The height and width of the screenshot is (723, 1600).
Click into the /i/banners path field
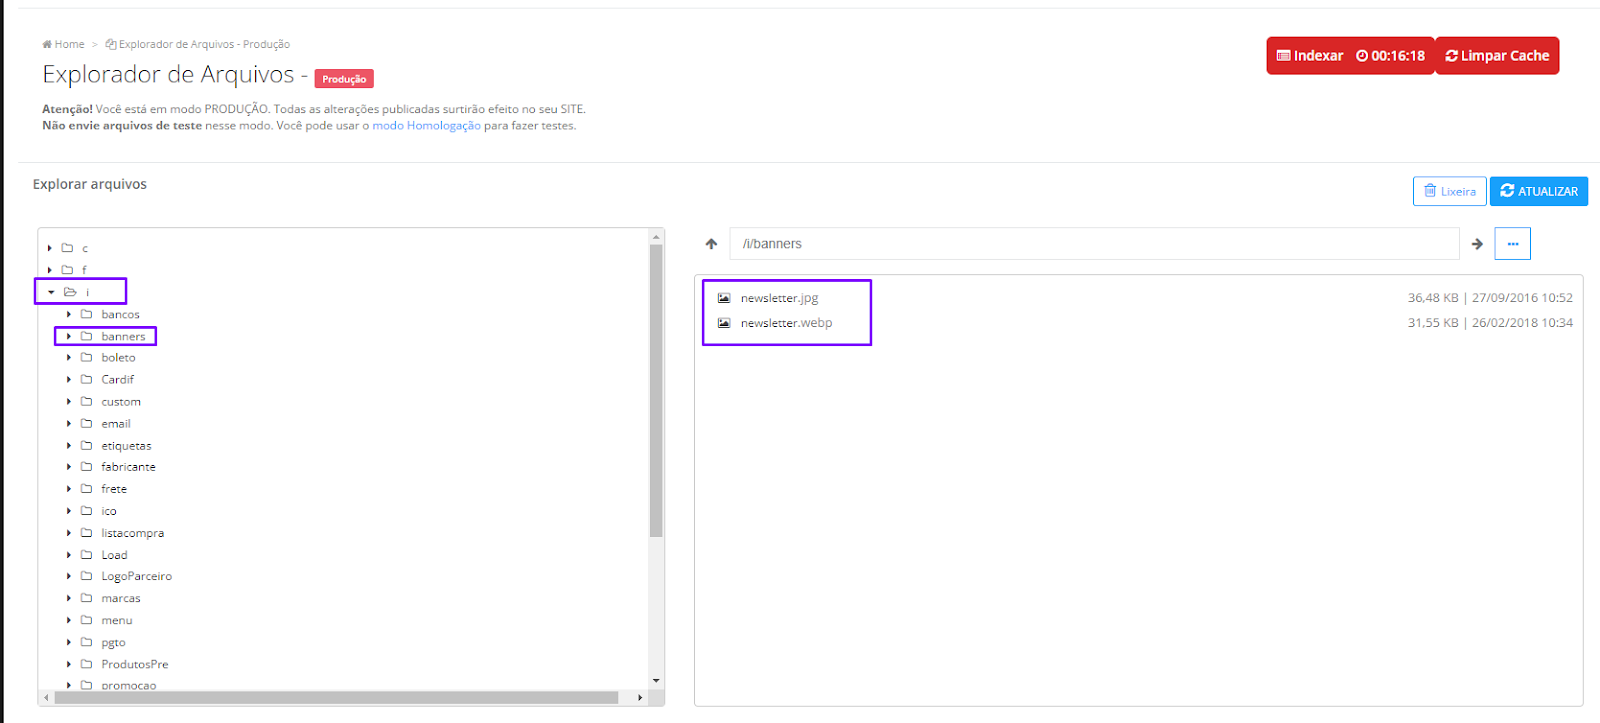coord(1094,244)
